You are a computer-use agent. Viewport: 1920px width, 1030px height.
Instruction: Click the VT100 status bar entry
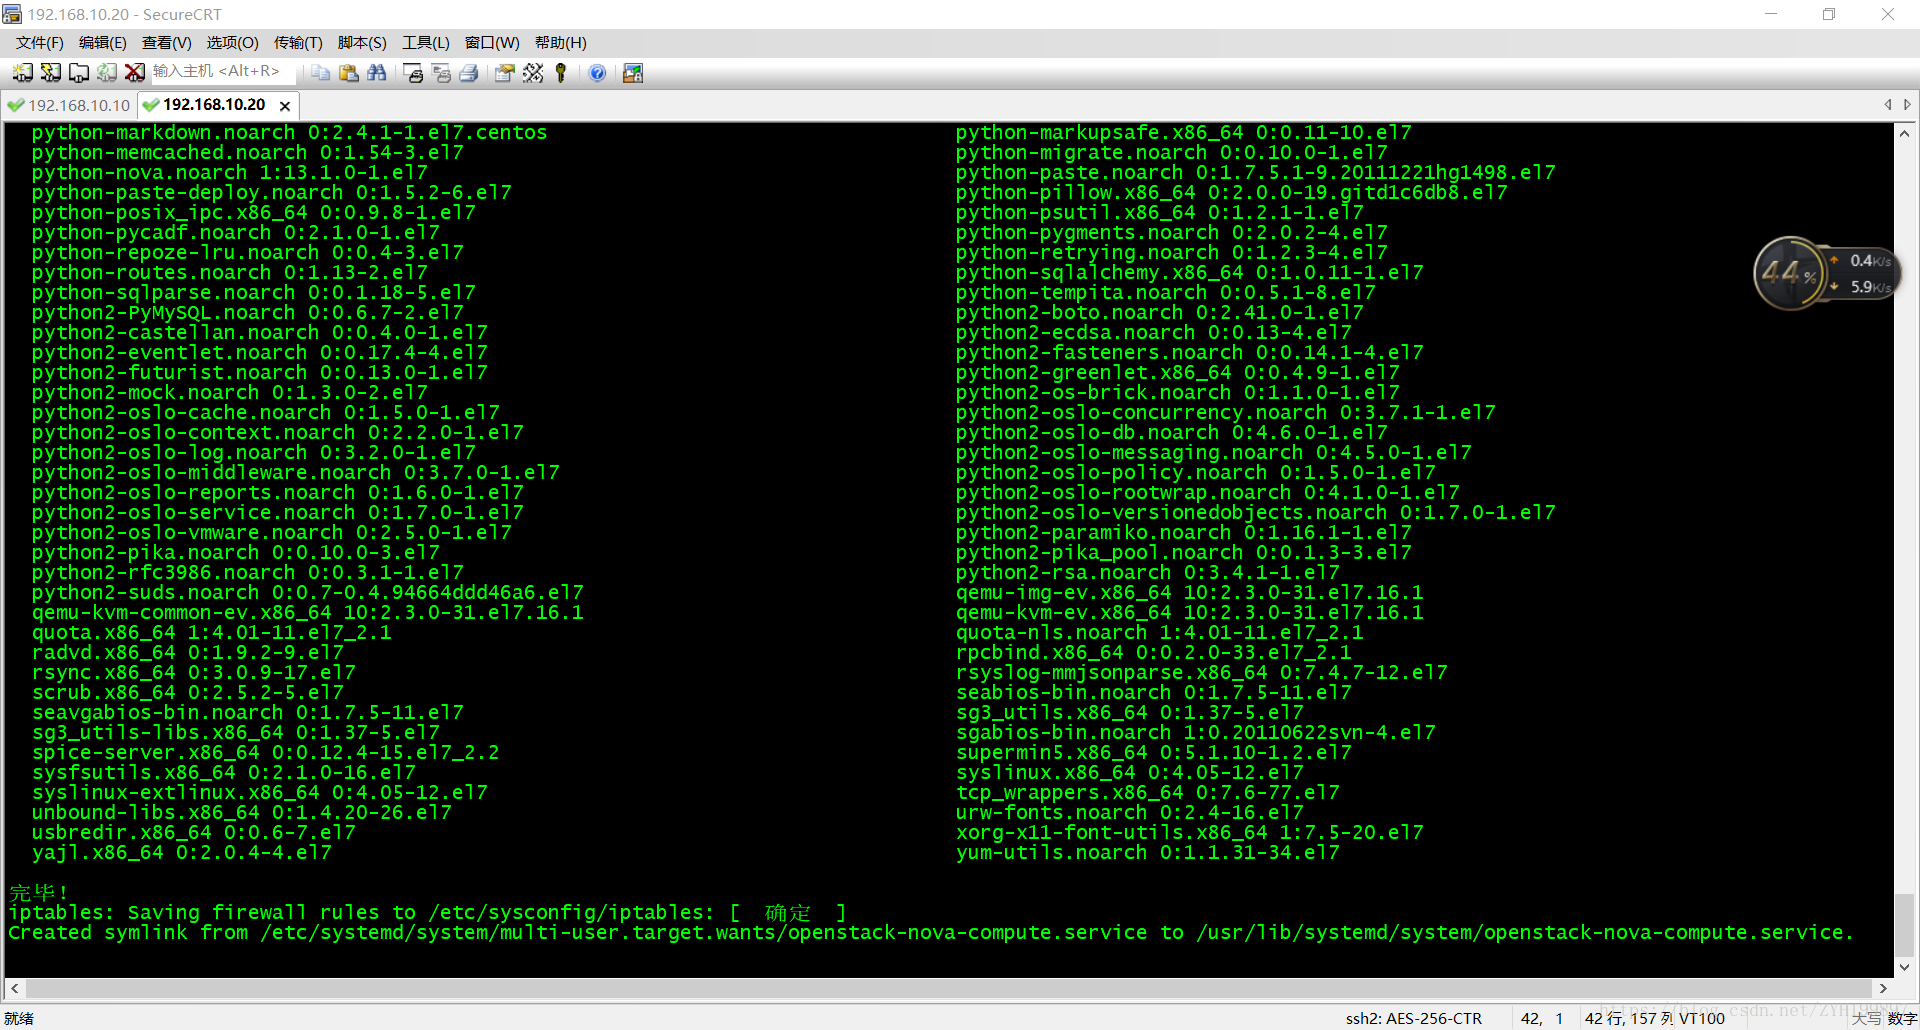[x=1702, y=1018]
